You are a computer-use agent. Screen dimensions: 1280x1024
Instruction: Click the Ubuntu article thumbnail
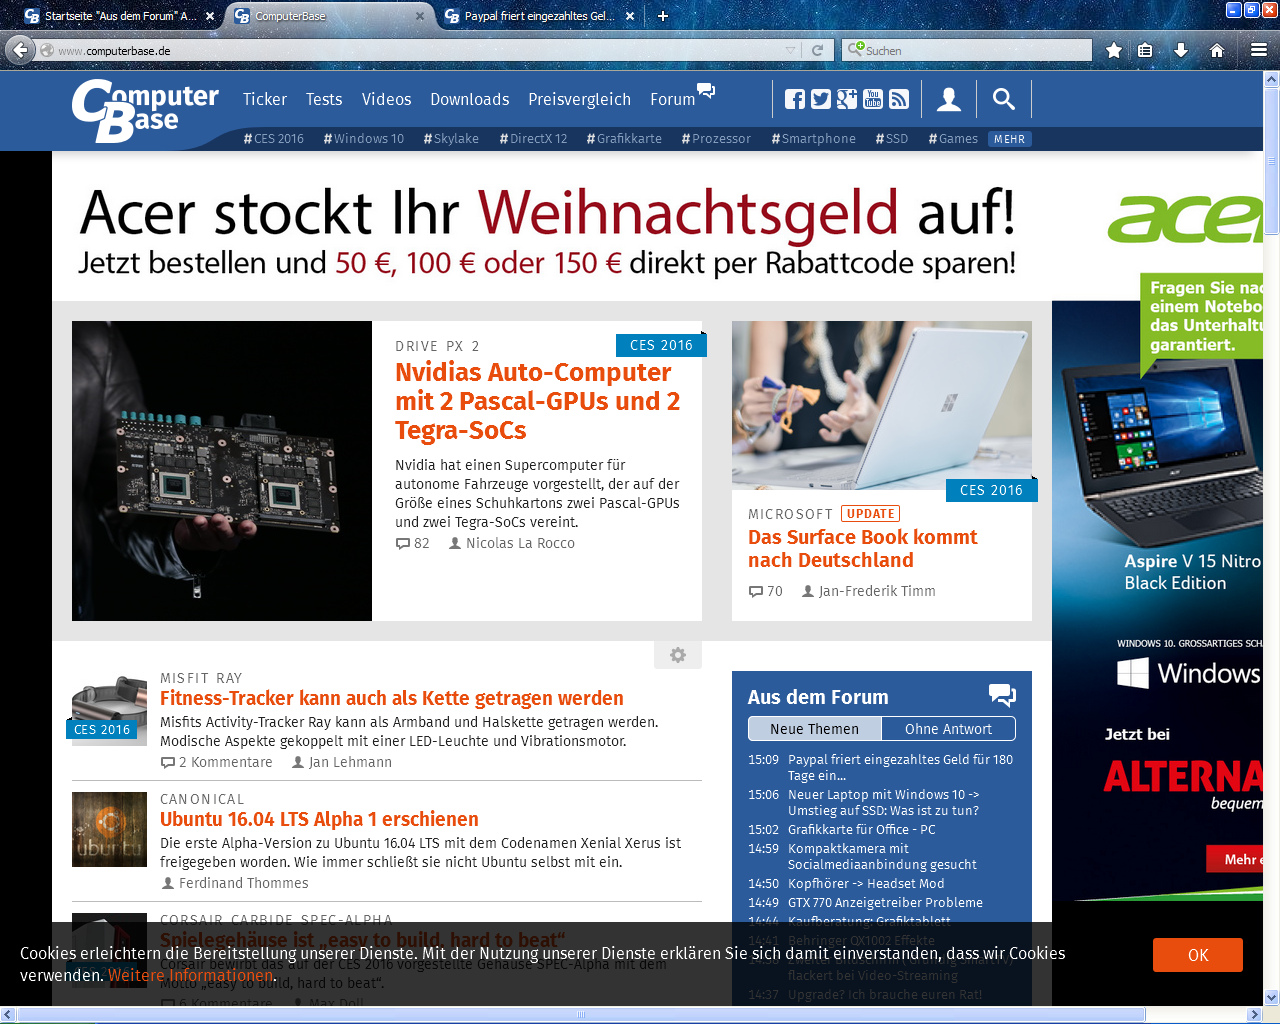click(109, 829)
